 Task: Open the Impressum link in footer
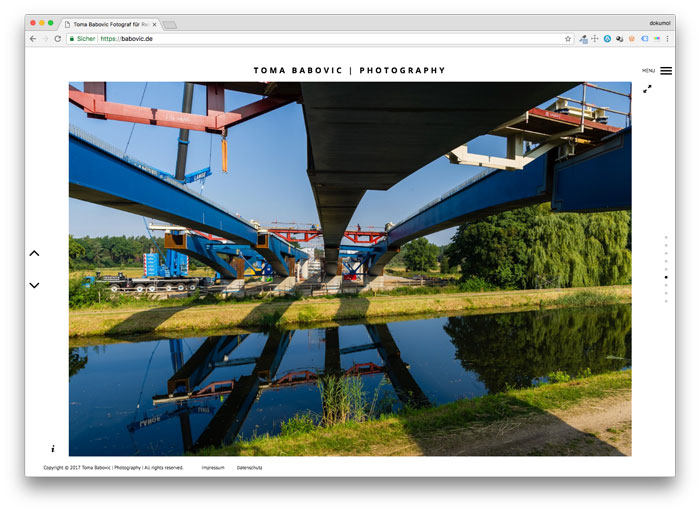coord(213,468)
